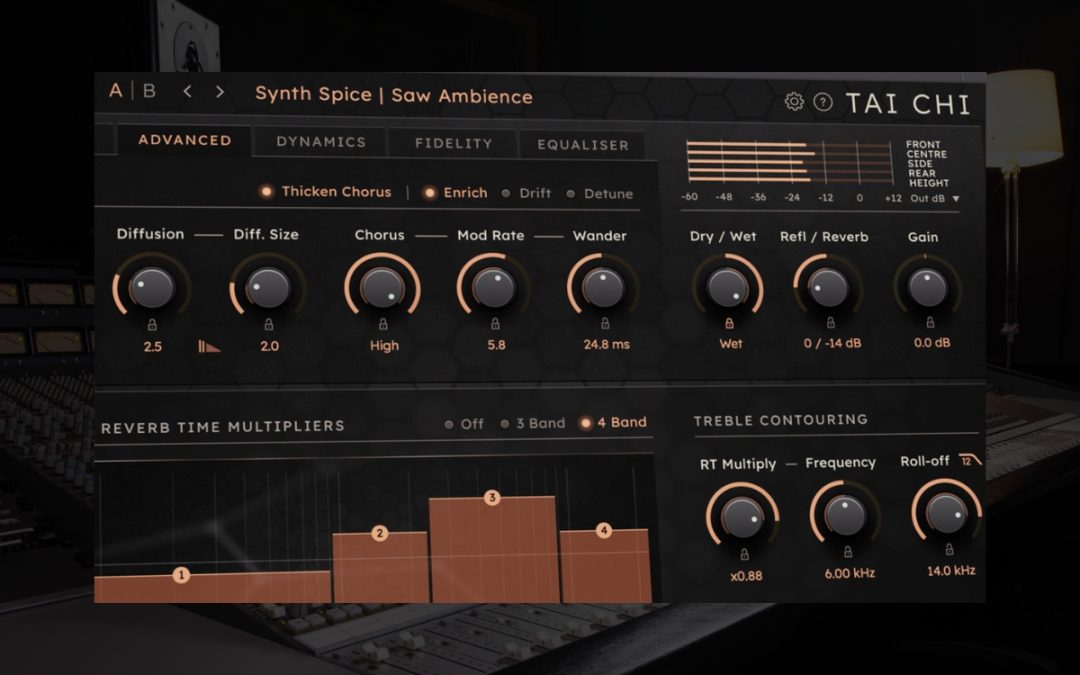Click the Refl / Reverb knob
Image resolution: width=1080 pixels, height=675 pixels.
(828, 286)
